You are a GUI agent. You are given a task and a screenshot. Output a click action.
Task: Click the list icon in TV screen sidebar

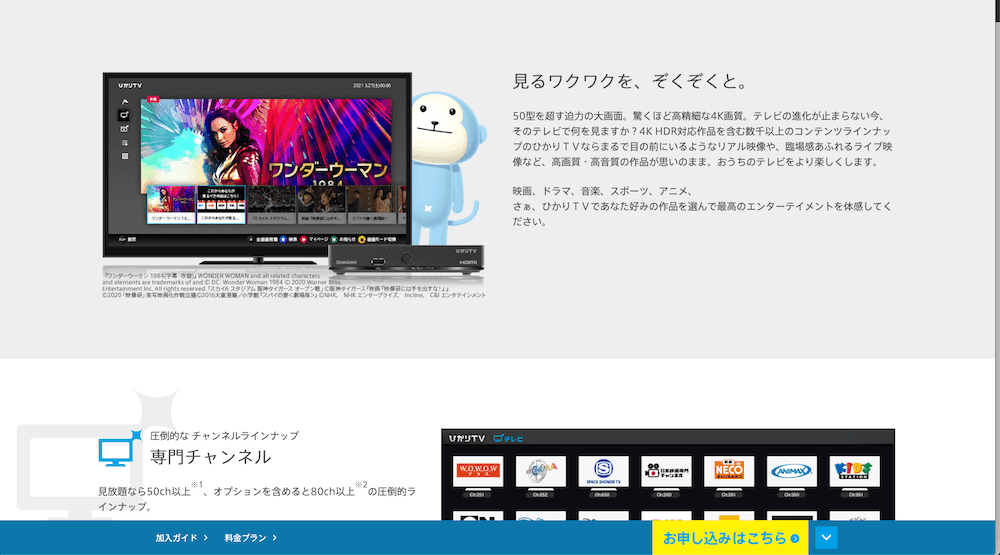(125, 143)
